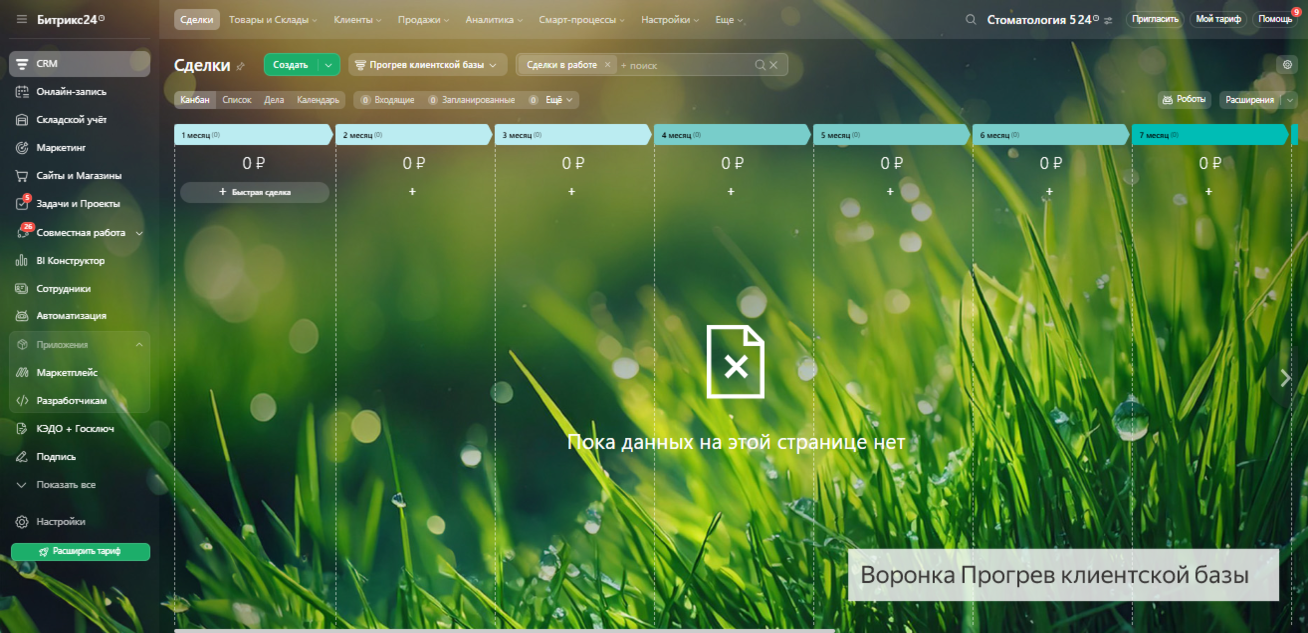Screen dimensions: 1308x633
Task: Add a deal in the 5 месяц column
Action: tap(890, 191)
